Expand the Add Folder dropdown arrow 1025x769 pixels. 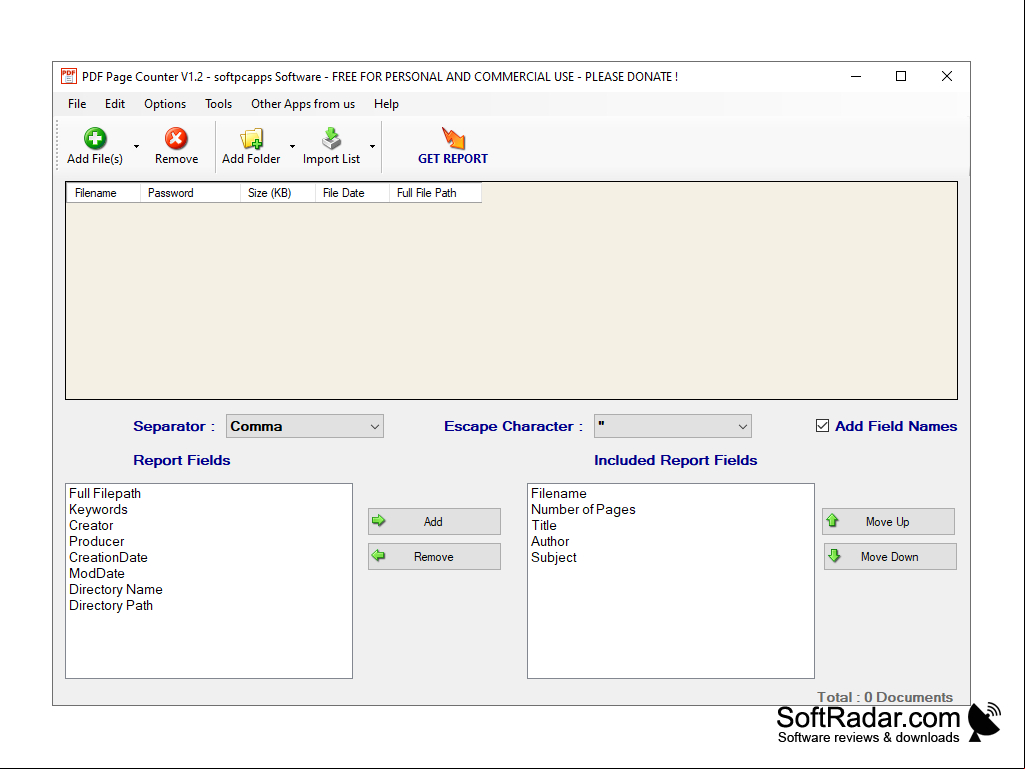point(292,146)
